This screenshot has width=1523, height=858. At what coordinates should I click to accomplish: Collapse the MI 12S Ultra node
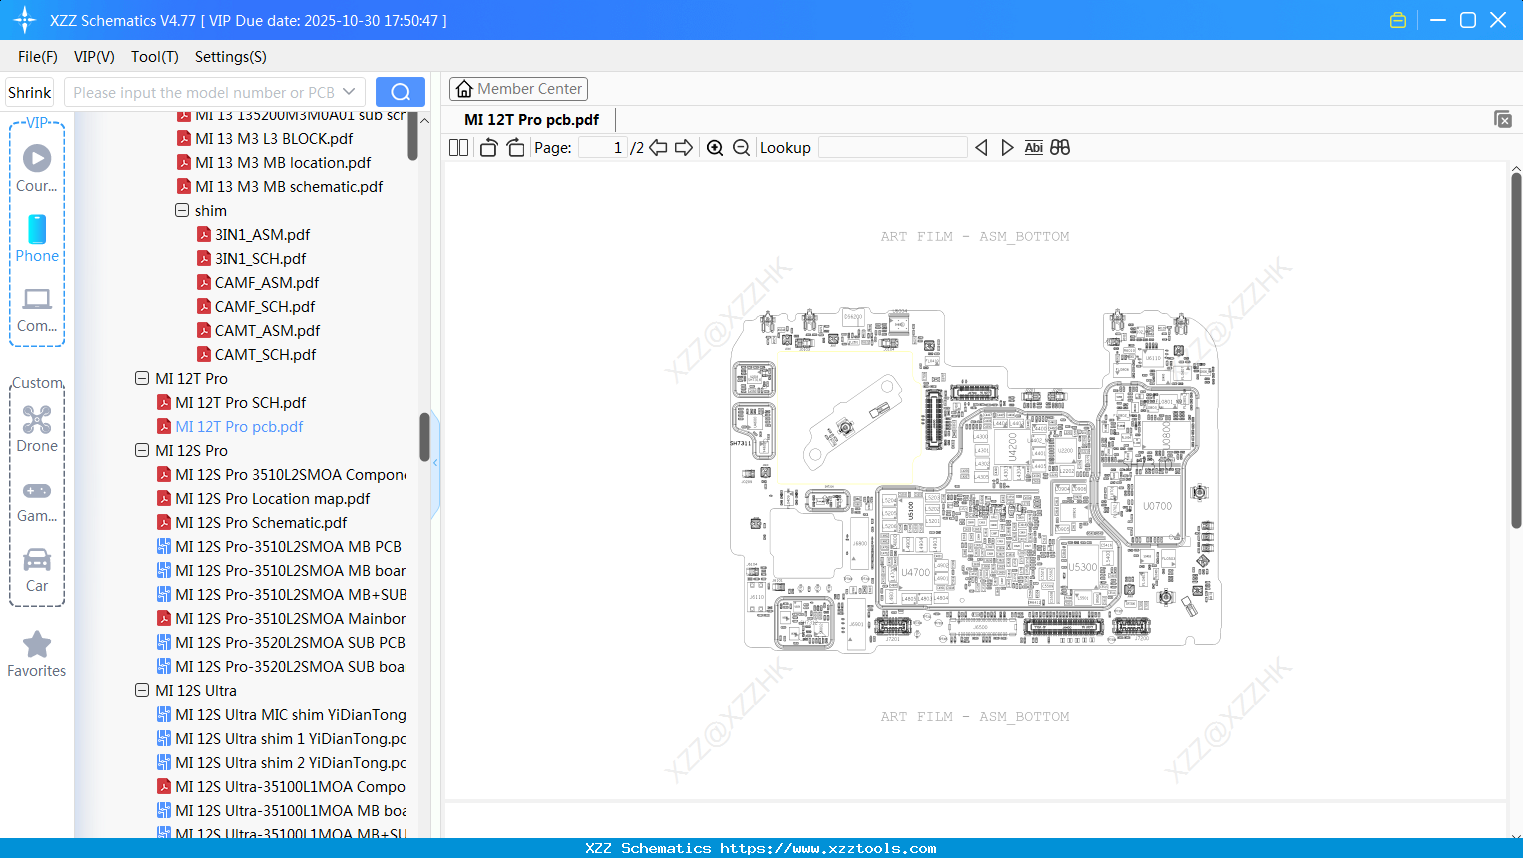coord(141,690)
